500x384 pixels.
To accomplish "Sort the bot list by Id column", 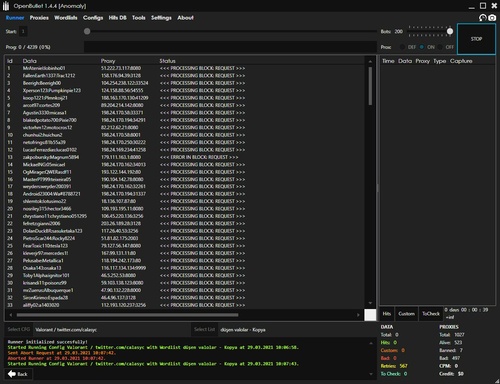I will pos(10,61).
